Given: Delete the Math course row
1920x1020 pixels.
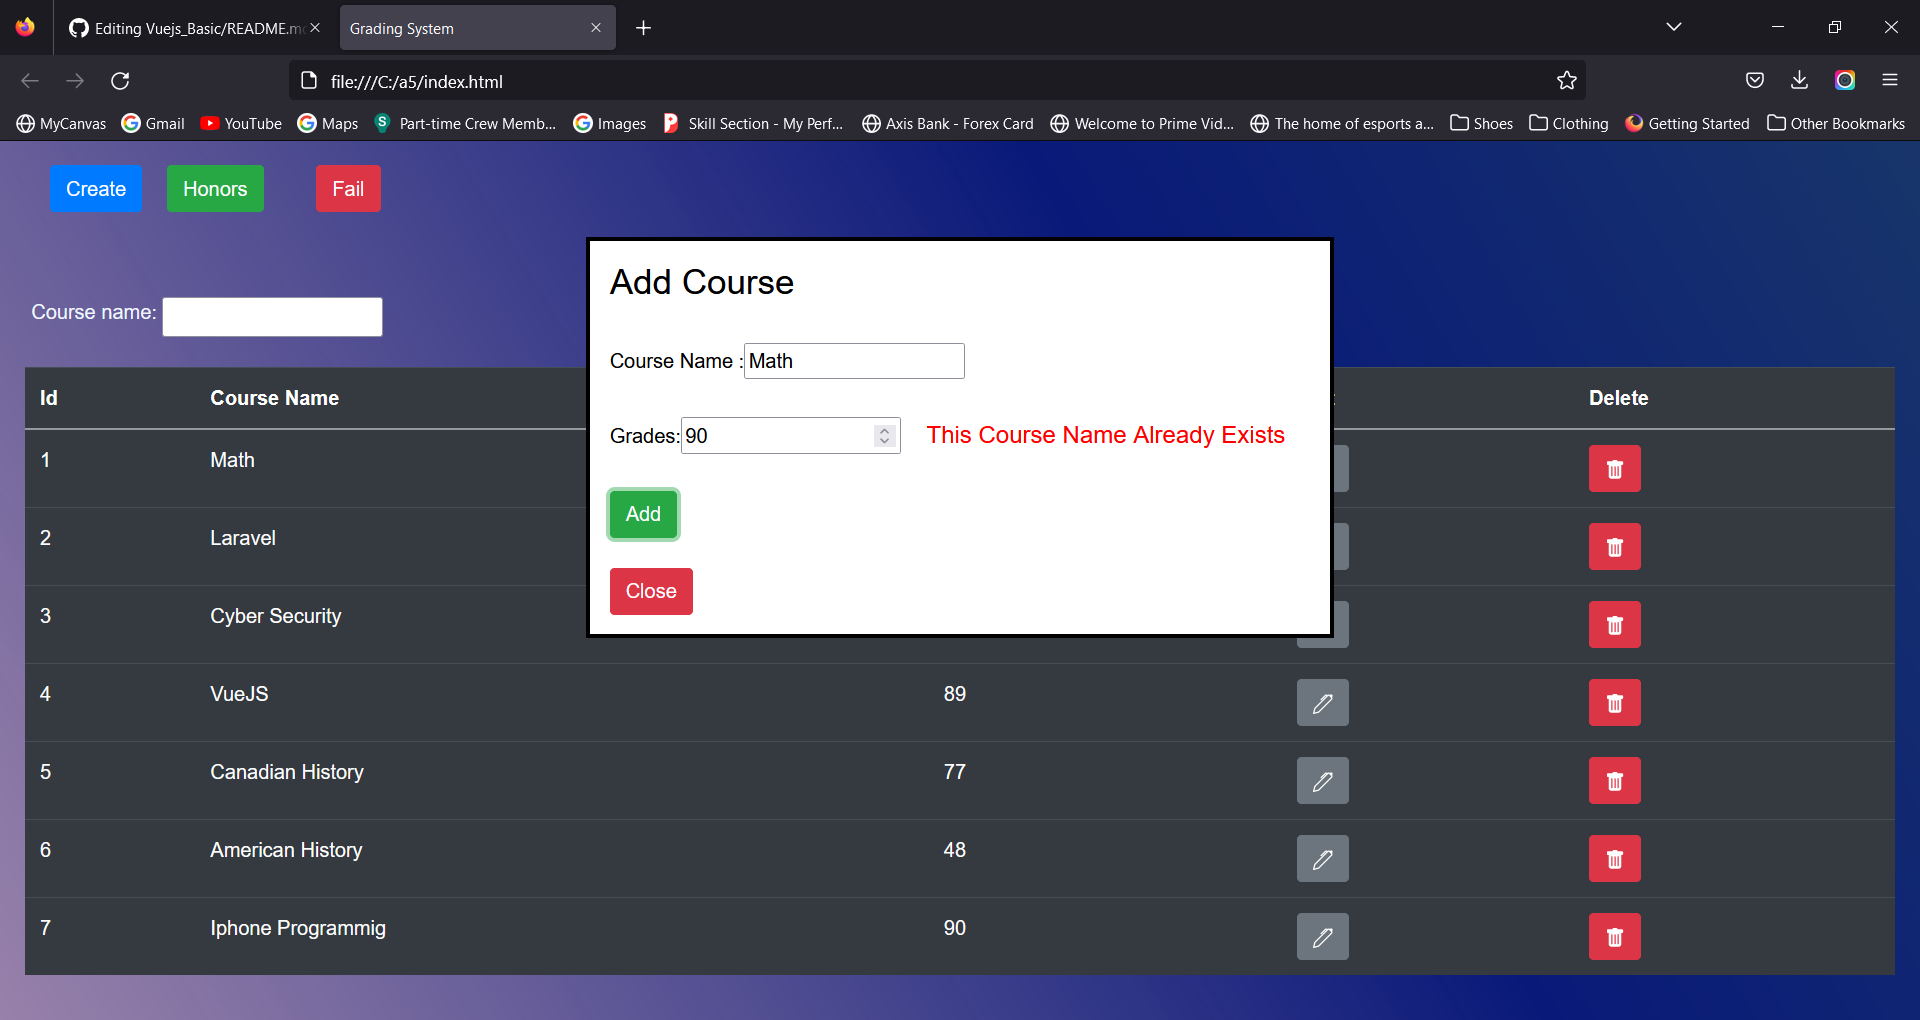Looking at the screenshot, I should [x=1614, y=468].
